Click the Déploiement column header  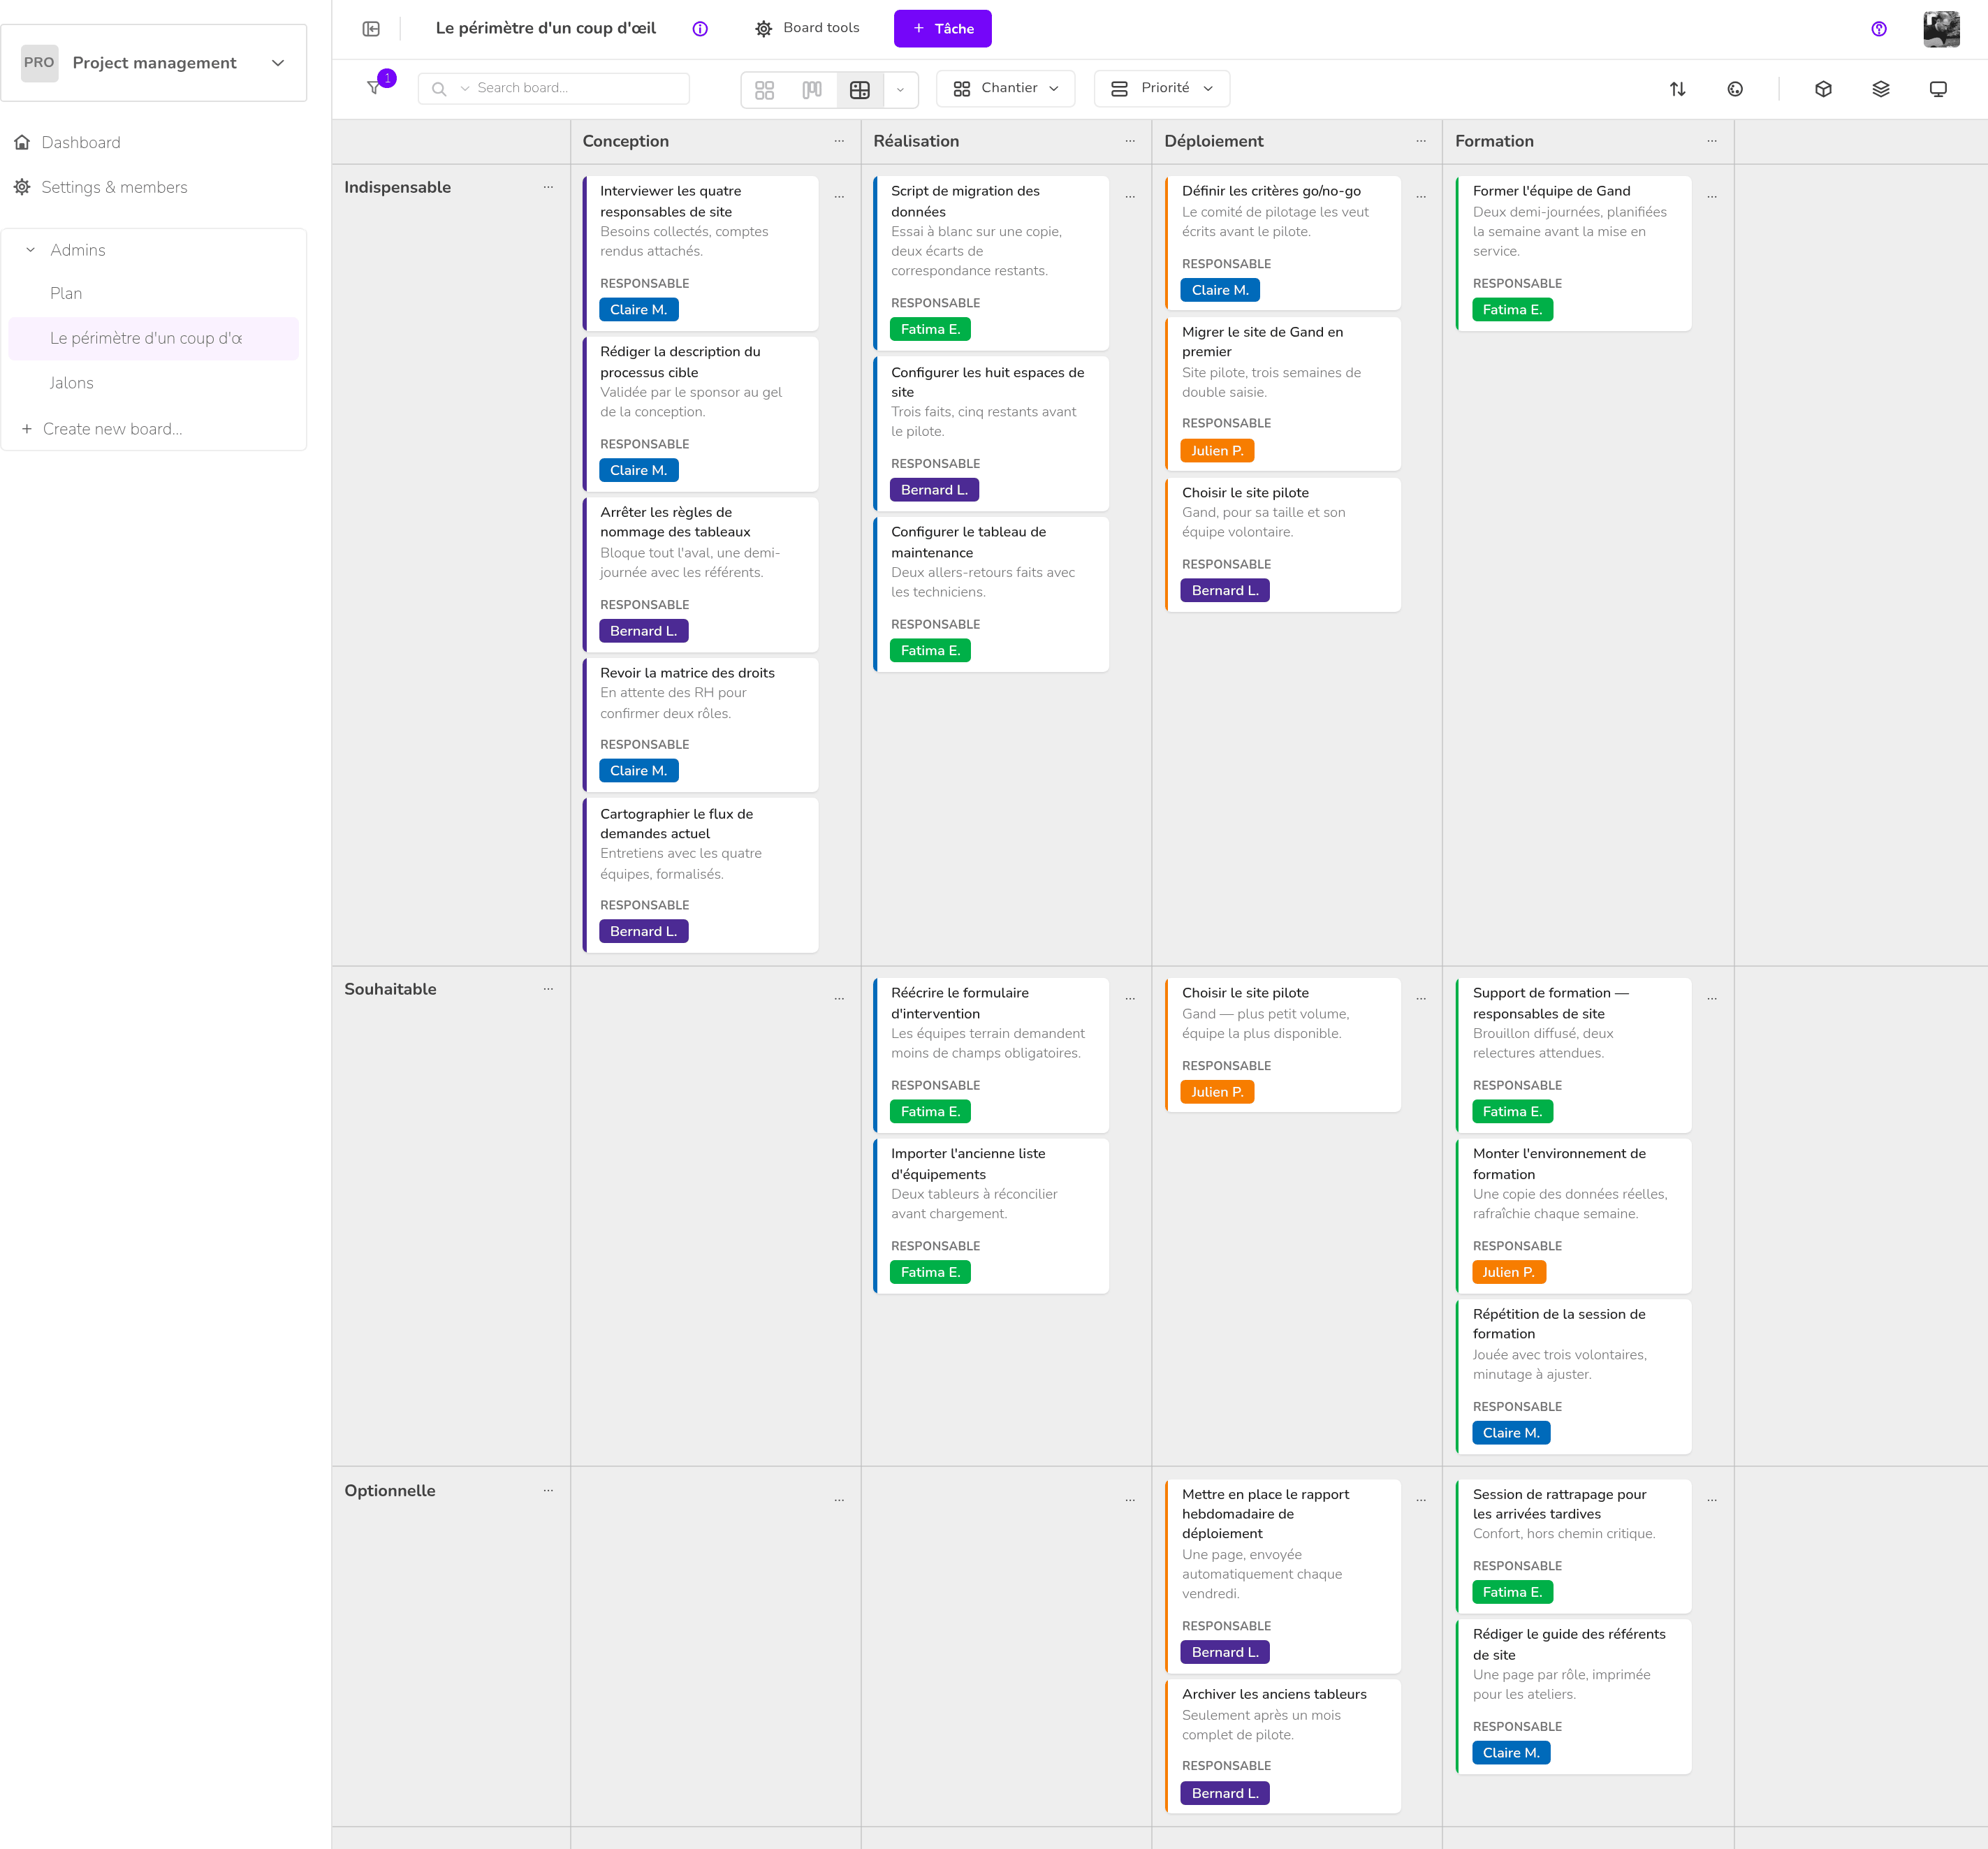coord(1213,141)
